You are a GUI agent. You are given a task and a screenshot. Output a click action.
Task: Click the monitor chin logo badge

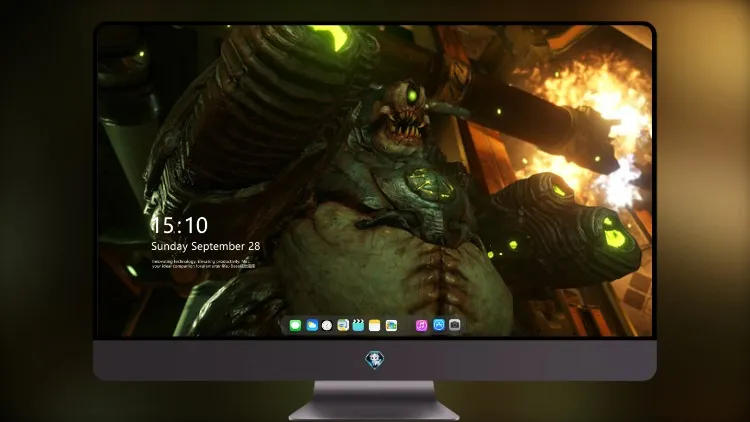(x=375, y=360)
